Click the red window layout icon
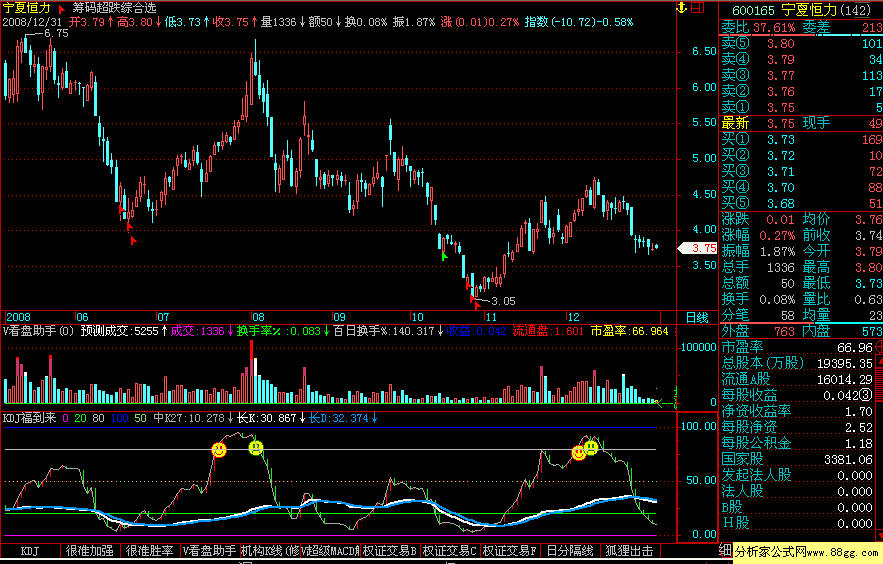This screenshot has width=883, height=564. point(698,7)
